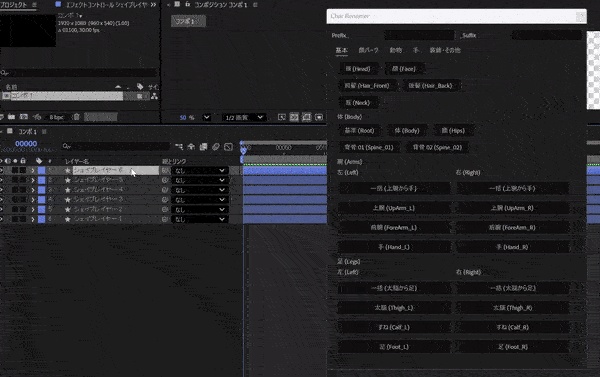This screenshot has width=600, height=377.
Task: Click parent pick whip of シェイプレイヤー 2
Action: 165,209
